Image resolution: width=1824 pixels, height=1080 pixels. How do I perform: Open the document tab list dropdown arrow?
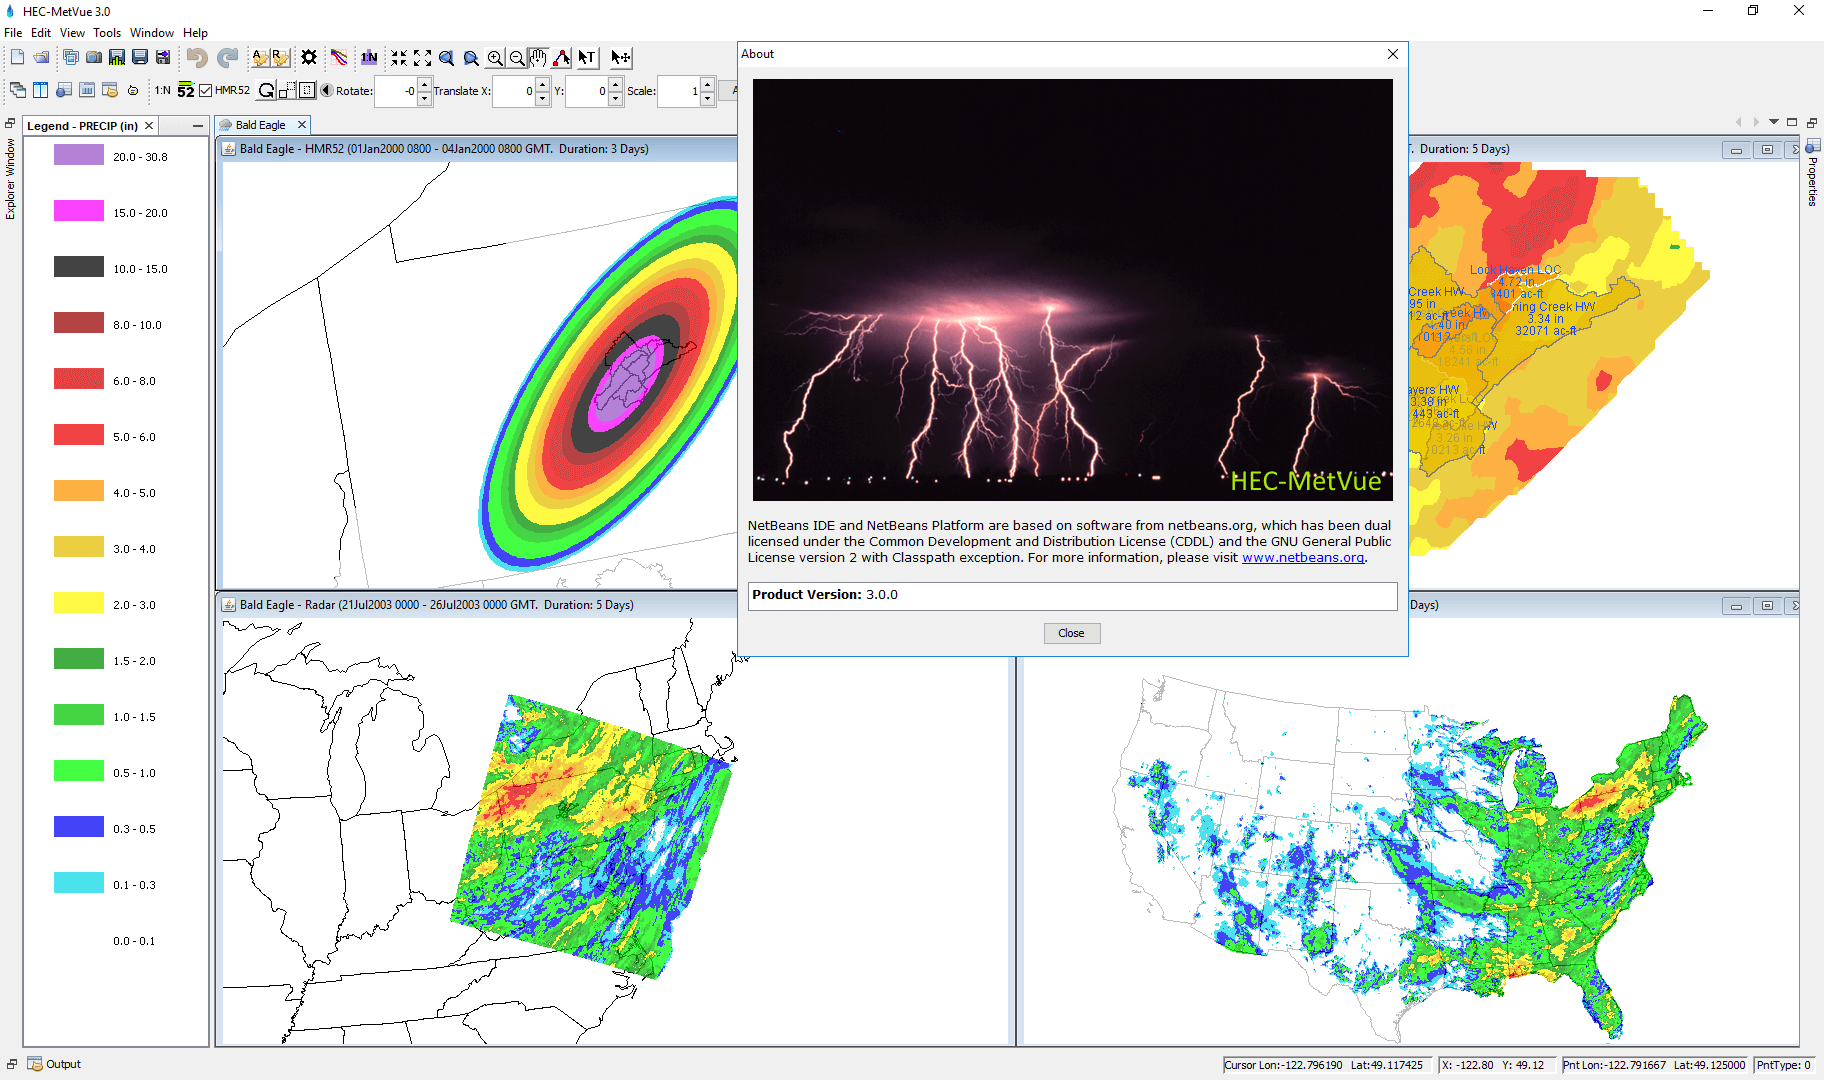click(x=1774, y=122)
